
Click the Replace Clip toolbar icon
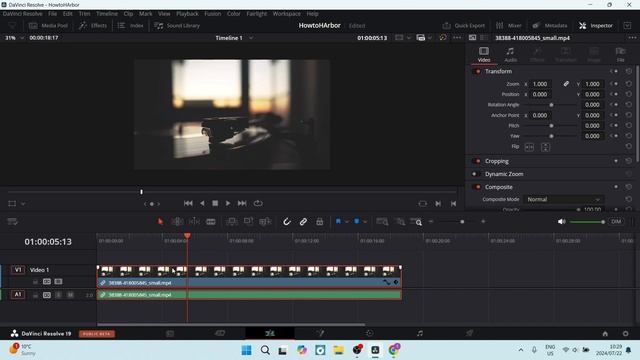click(x=265, y=222)
